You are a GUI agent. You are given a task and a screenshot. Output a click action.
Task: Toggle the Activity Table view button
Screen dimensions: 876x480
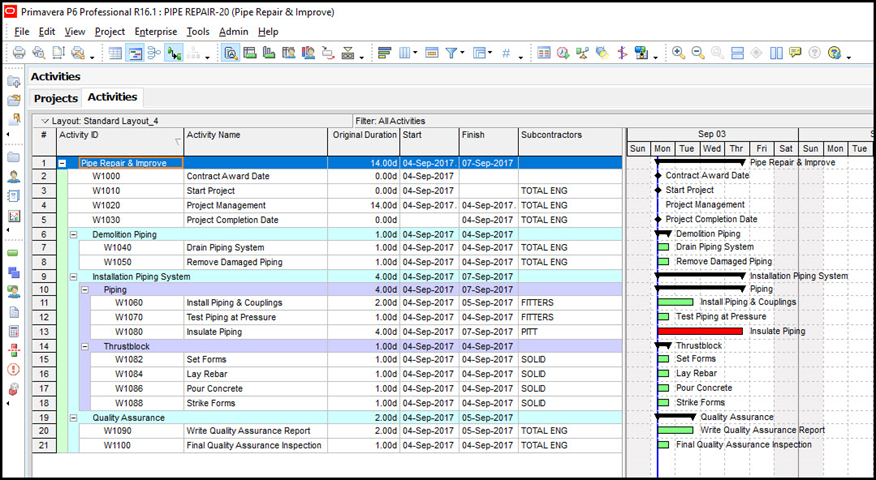[115, 53]
